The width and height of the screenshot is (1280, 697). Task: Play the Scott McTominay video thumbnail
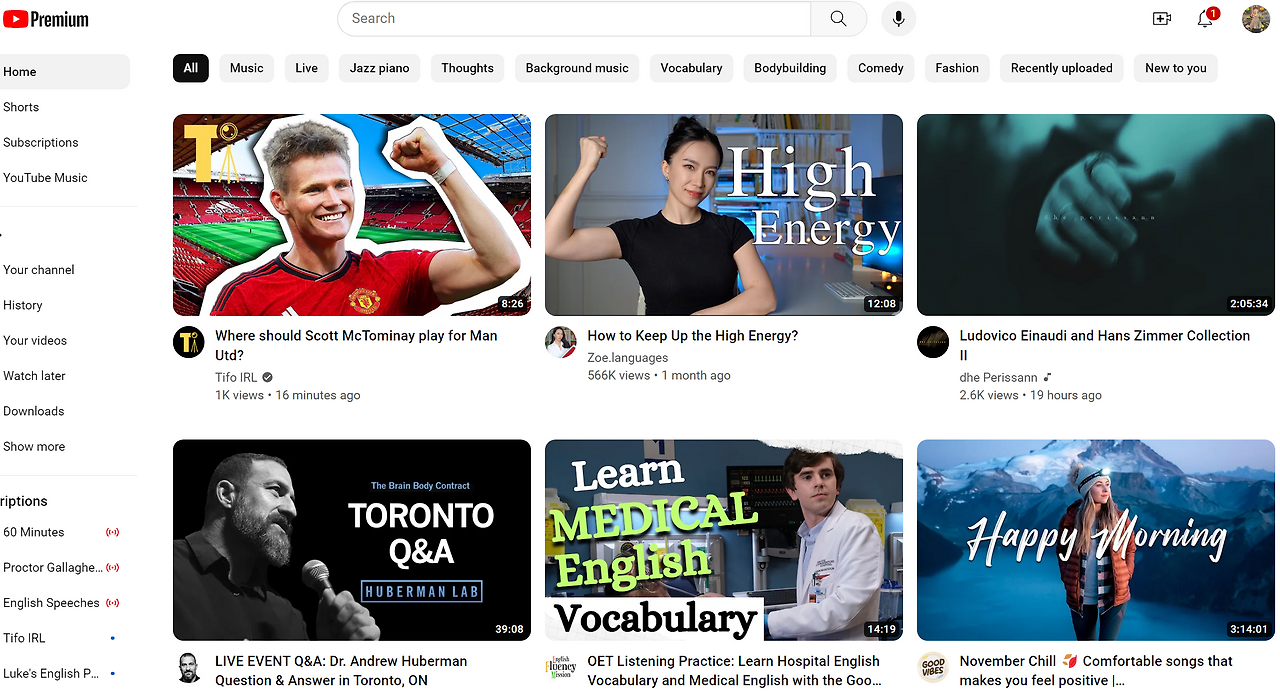click(x=352, y=215)
